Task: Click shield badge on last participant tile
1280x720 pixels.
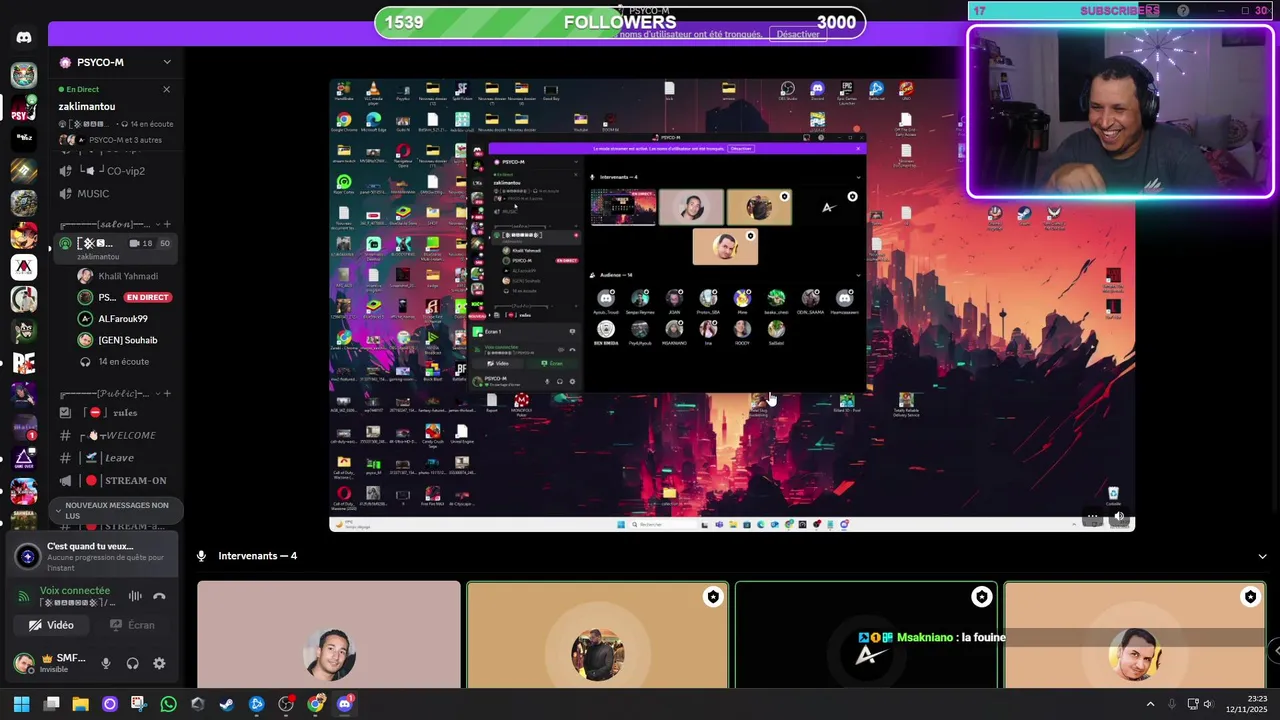Action: (1250, 597)
